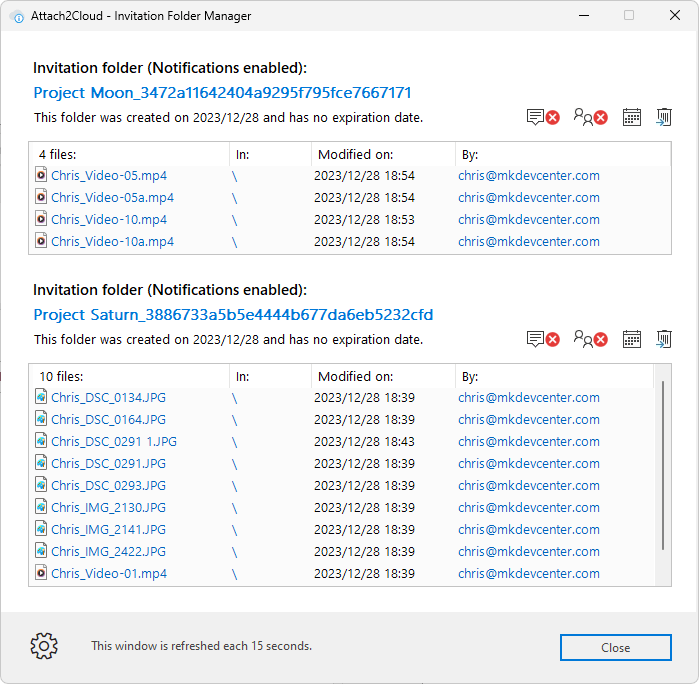This screenshot has height=684, width=699.
Task: Open file Chris_Video-05a.mp4
Action: coord(112,198)
